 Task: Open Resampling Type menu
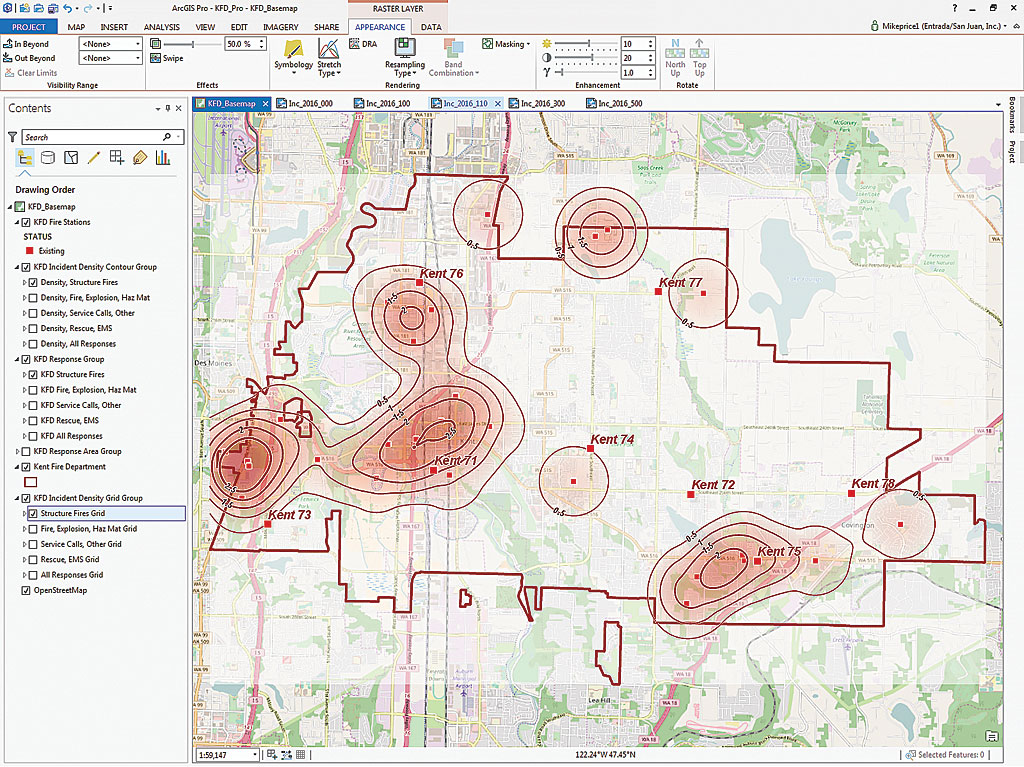[405, 57]
